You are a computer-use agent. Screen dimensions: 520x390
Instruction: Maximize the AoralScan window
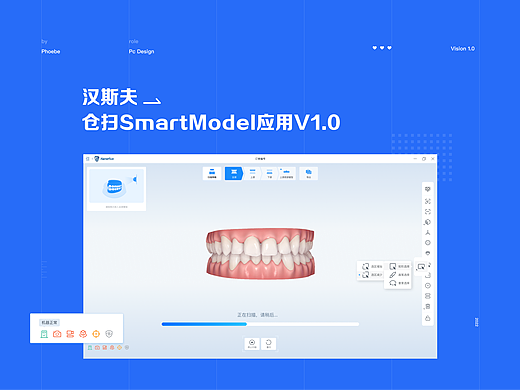point(424,159)
